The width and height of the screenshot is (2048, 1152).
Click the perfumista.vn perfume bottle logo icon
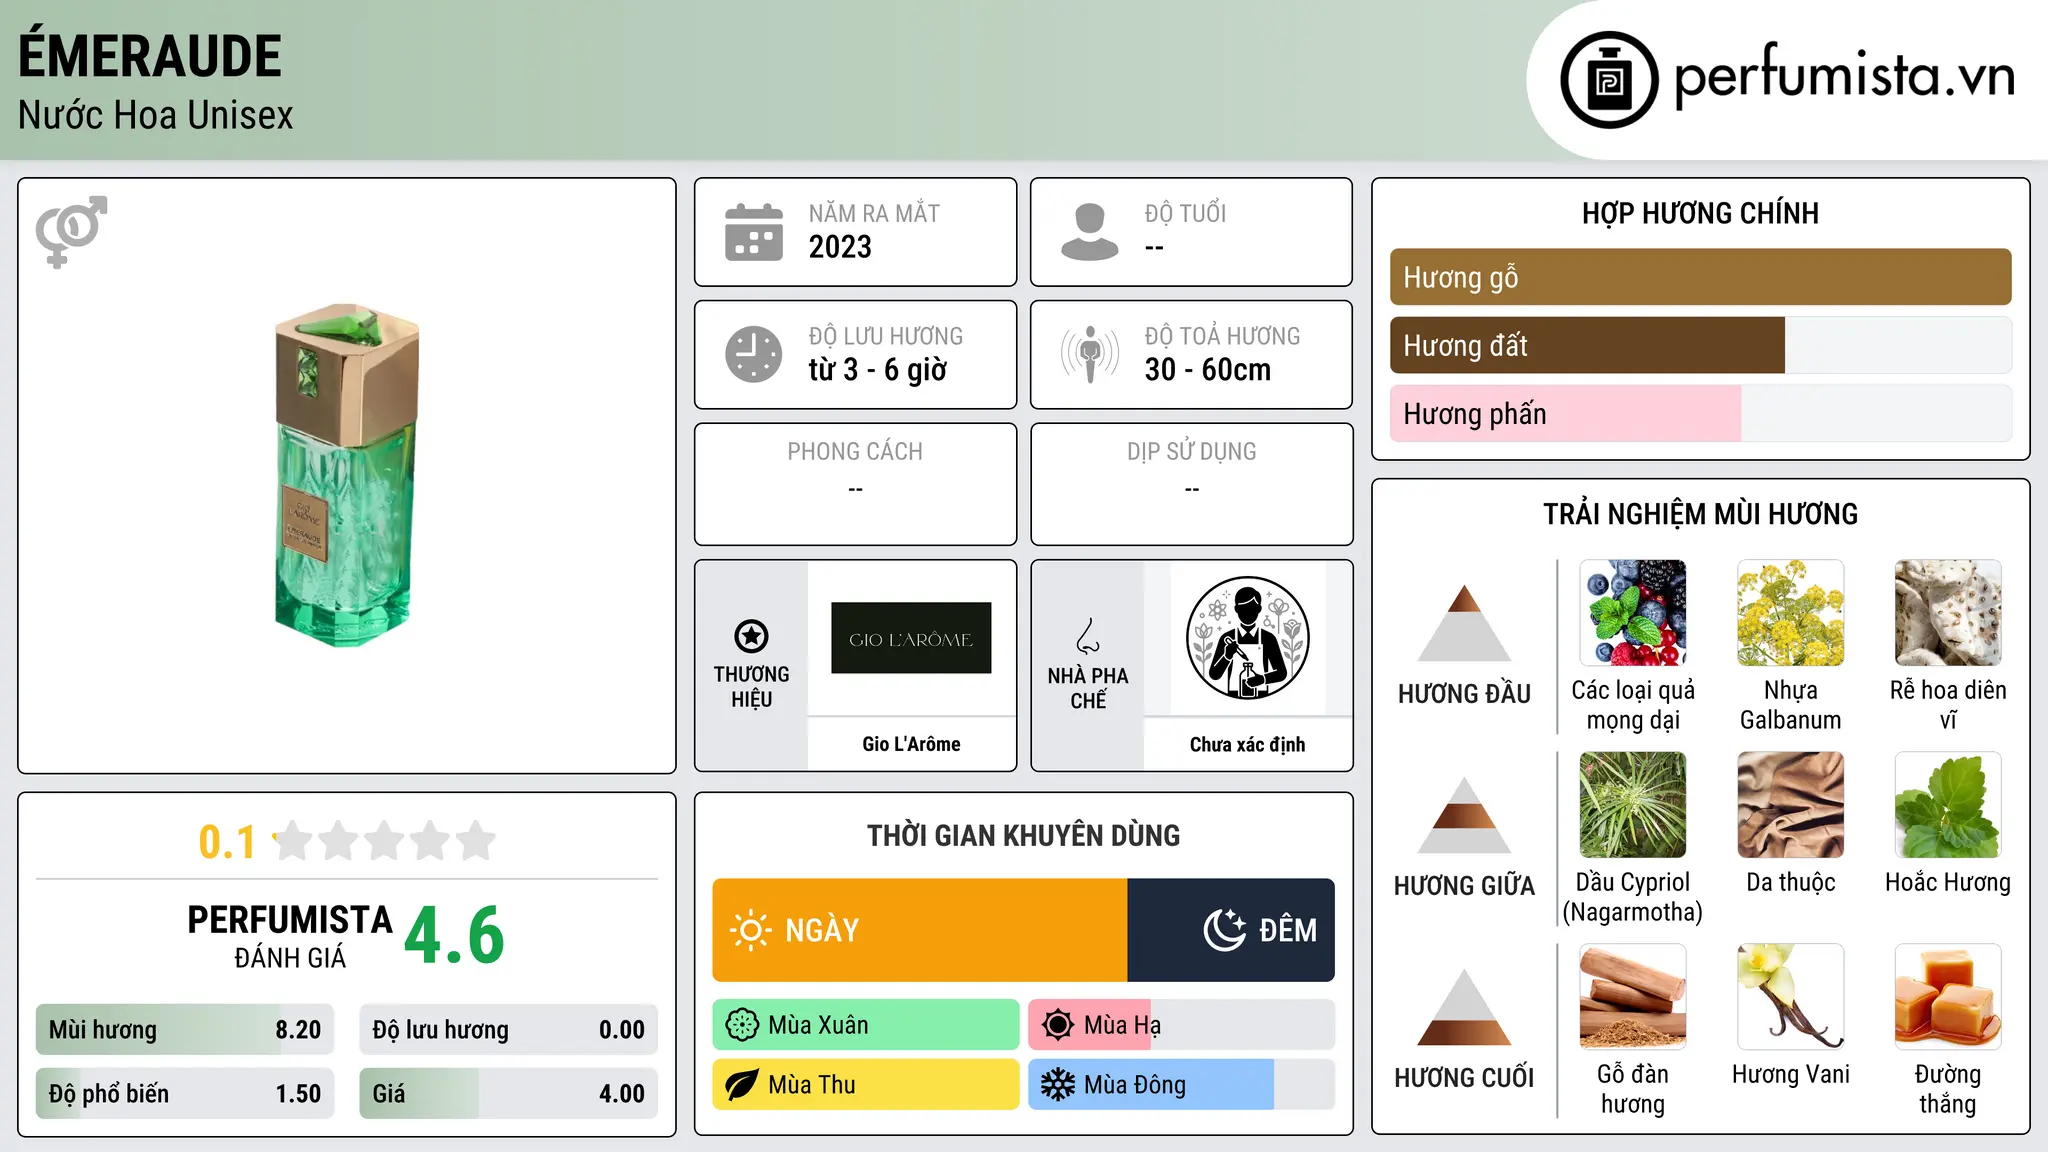pyautogui.click(x=1609, y=80)
